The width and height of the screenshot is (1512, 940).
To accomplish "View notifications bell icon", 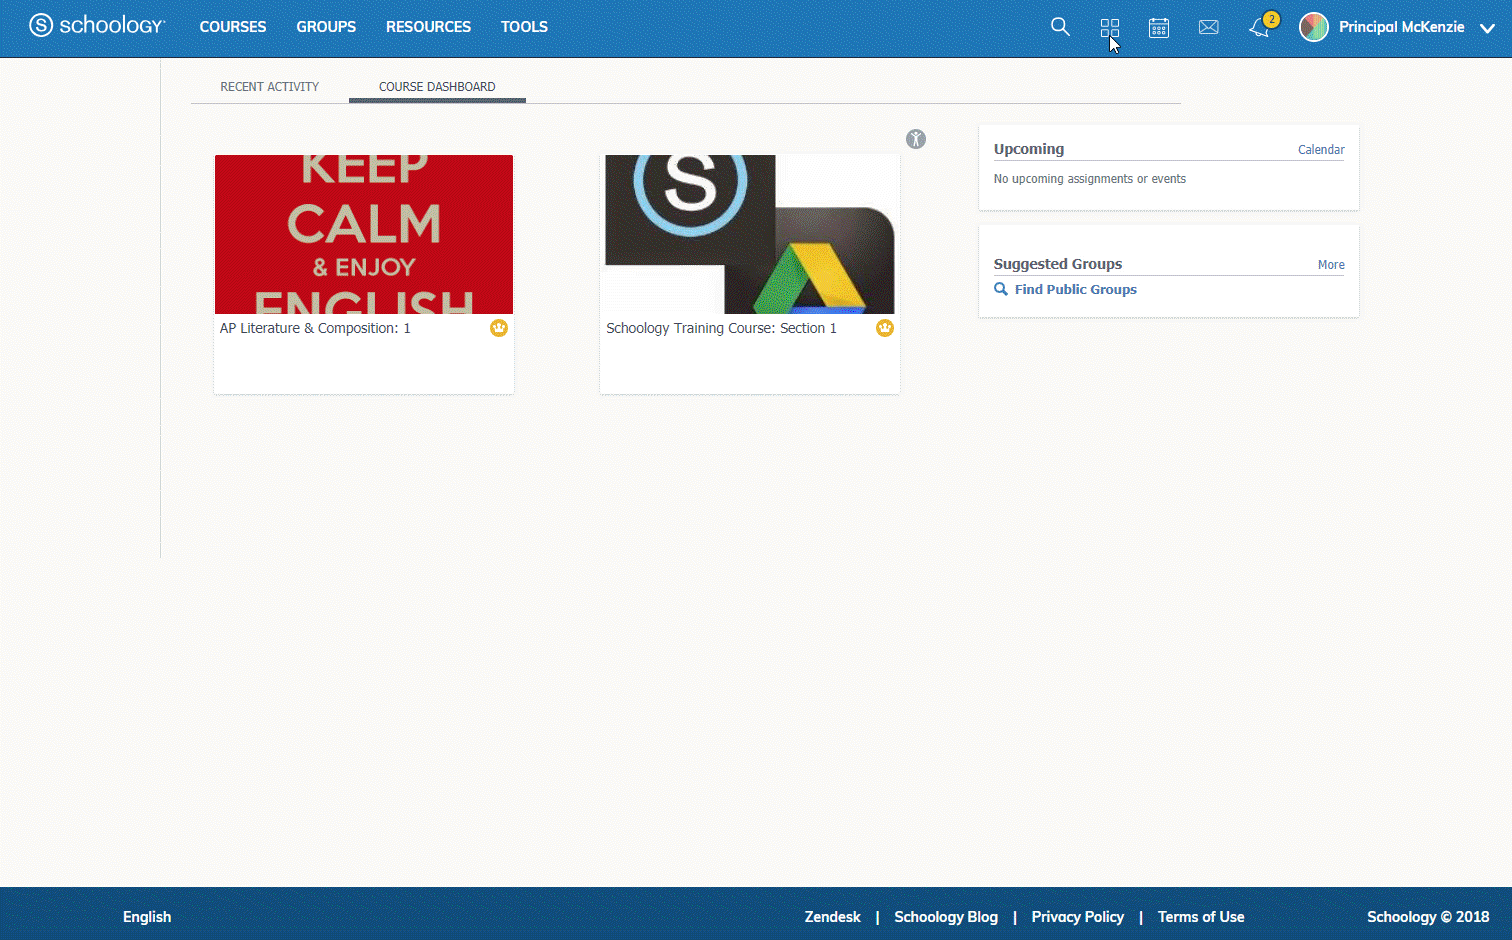I will [1259, 27].
